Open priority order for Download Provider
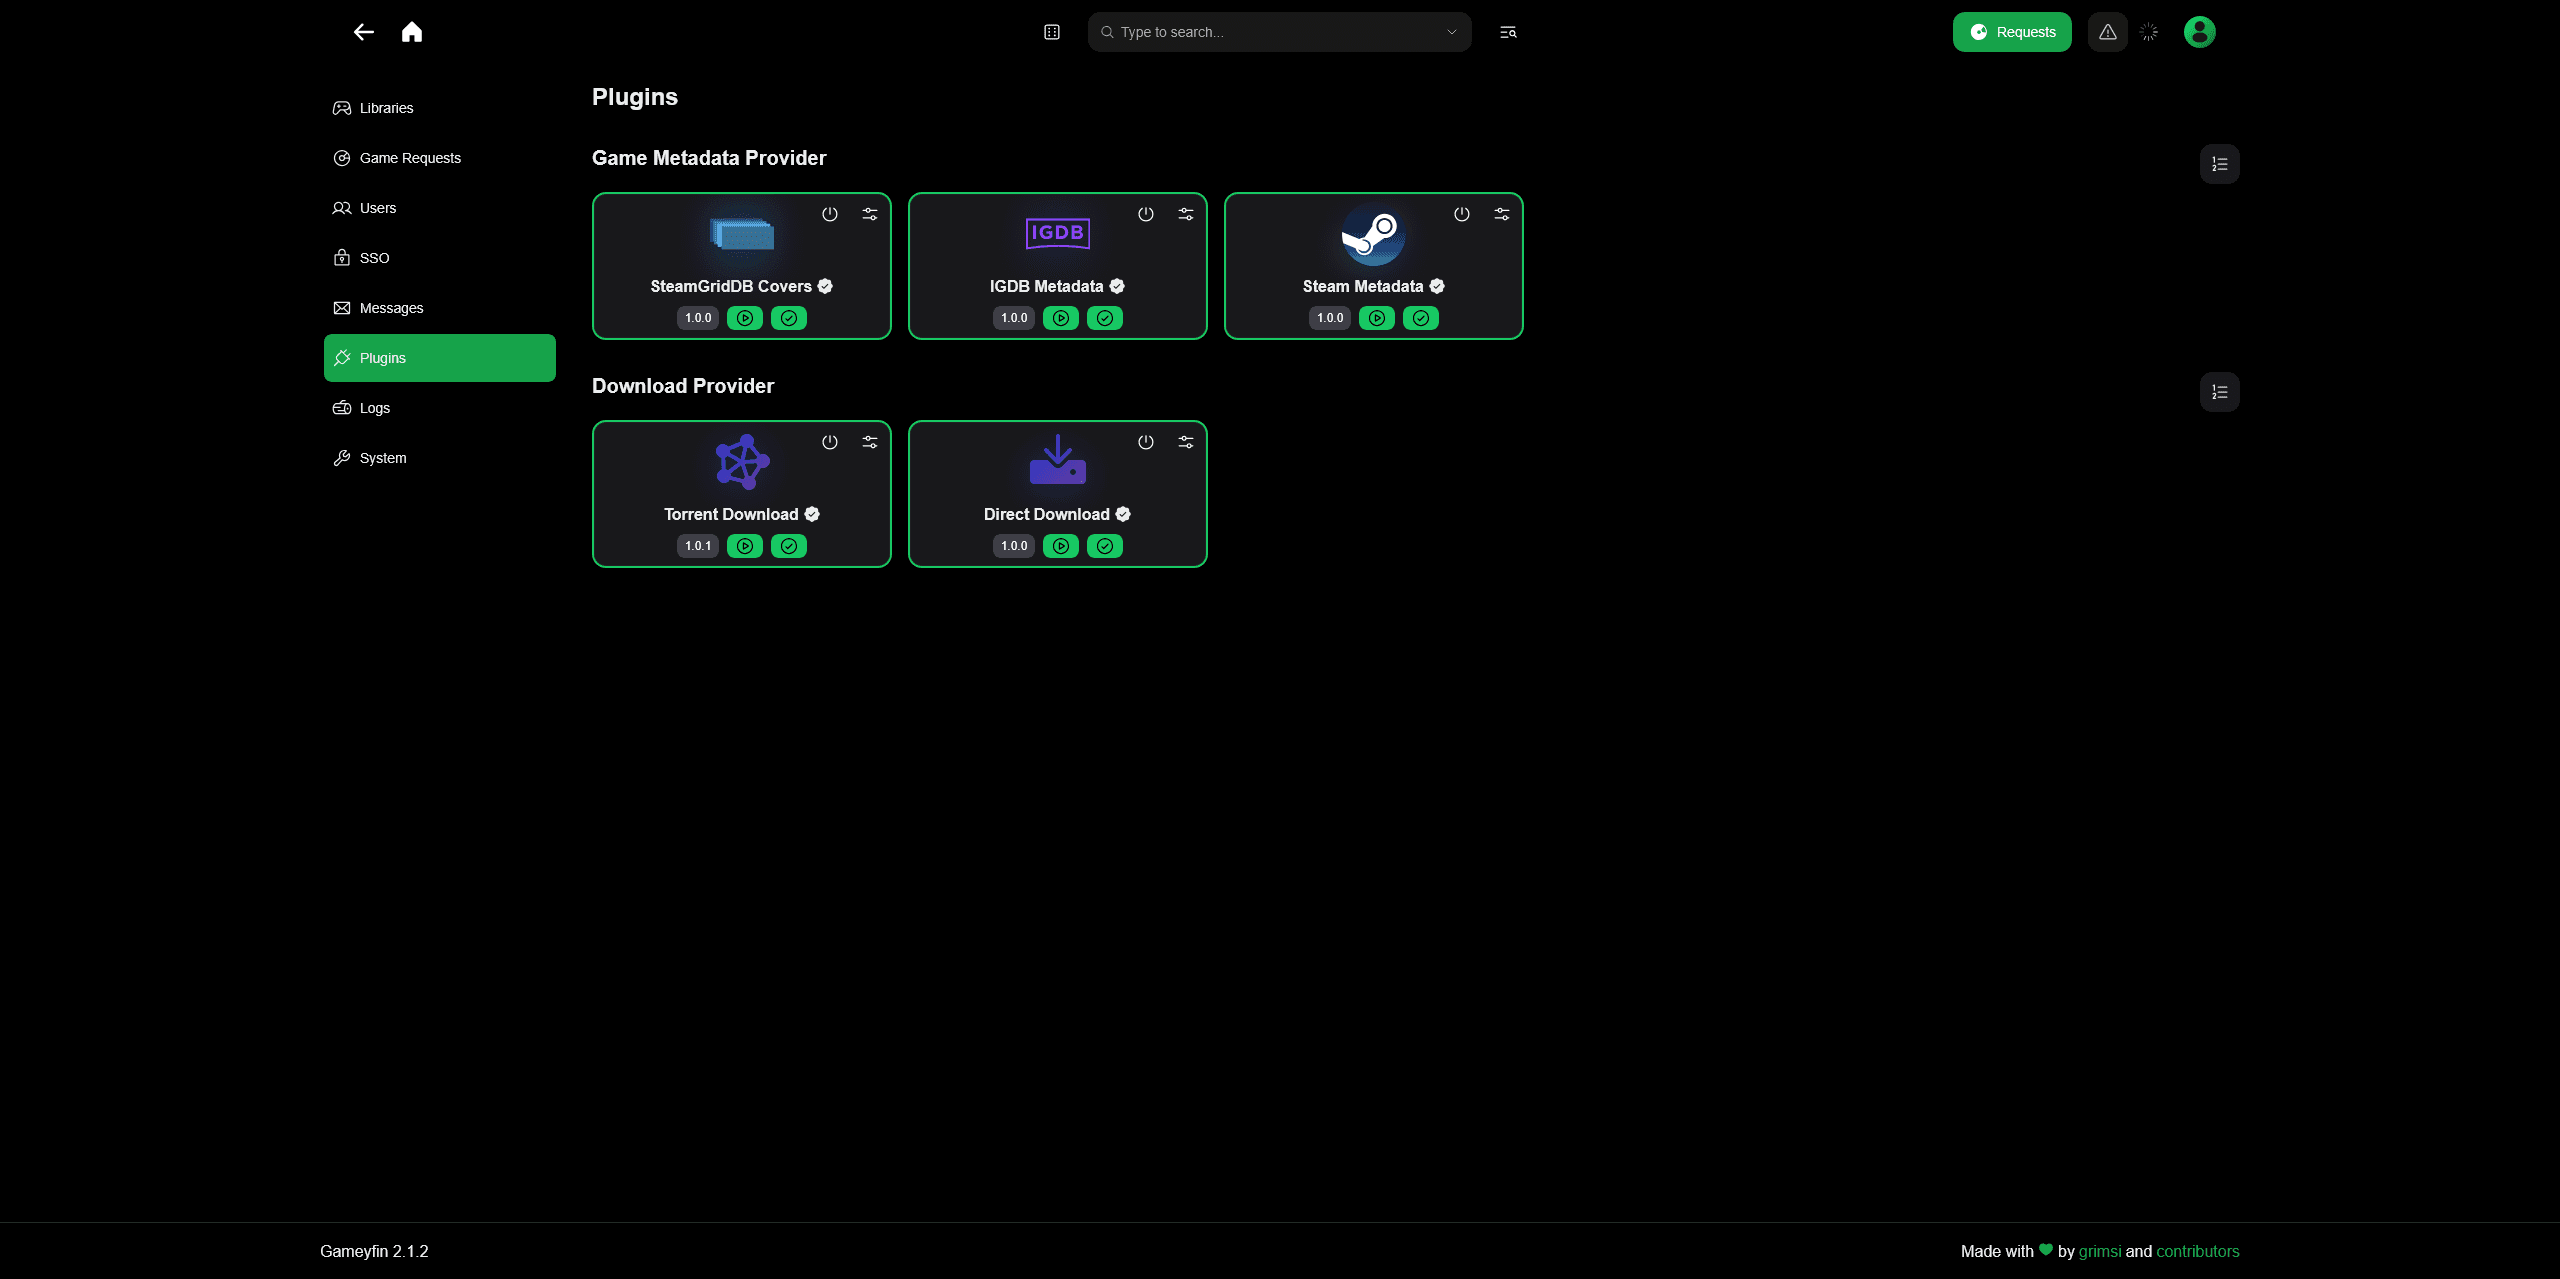This screenshot has height=1279, width=2560. pyautogui.click(x=2219, y=392)
